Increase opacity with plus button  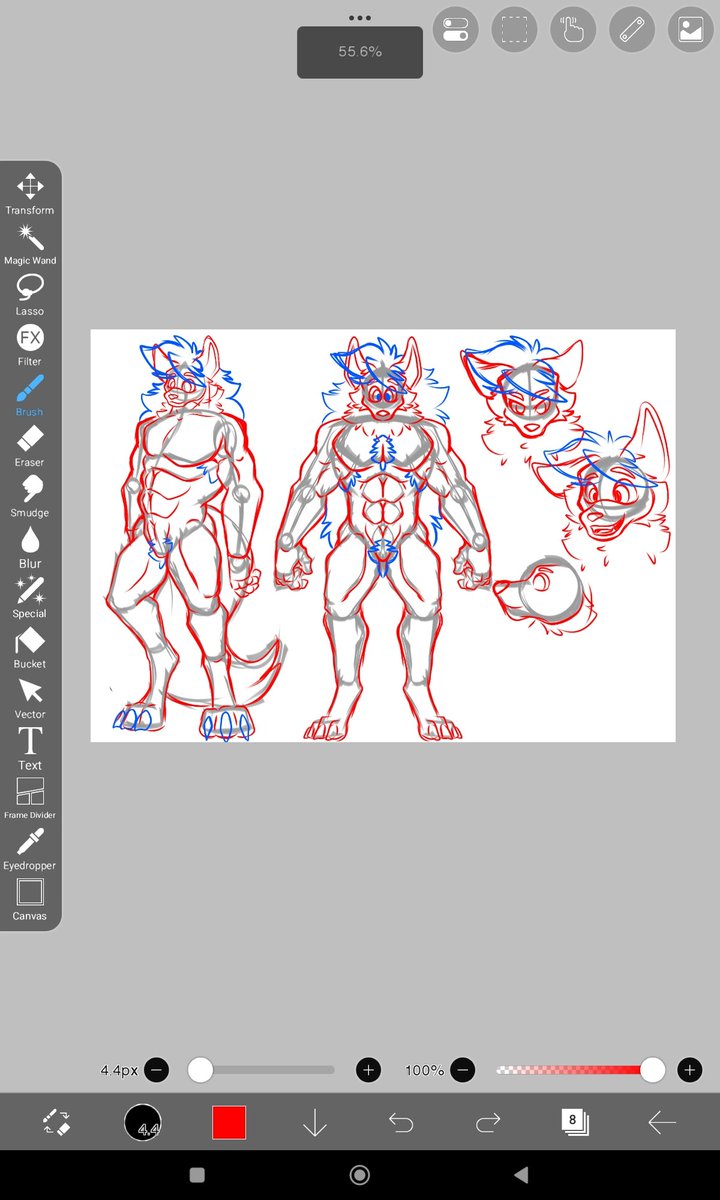click(x=689, y=1070)
